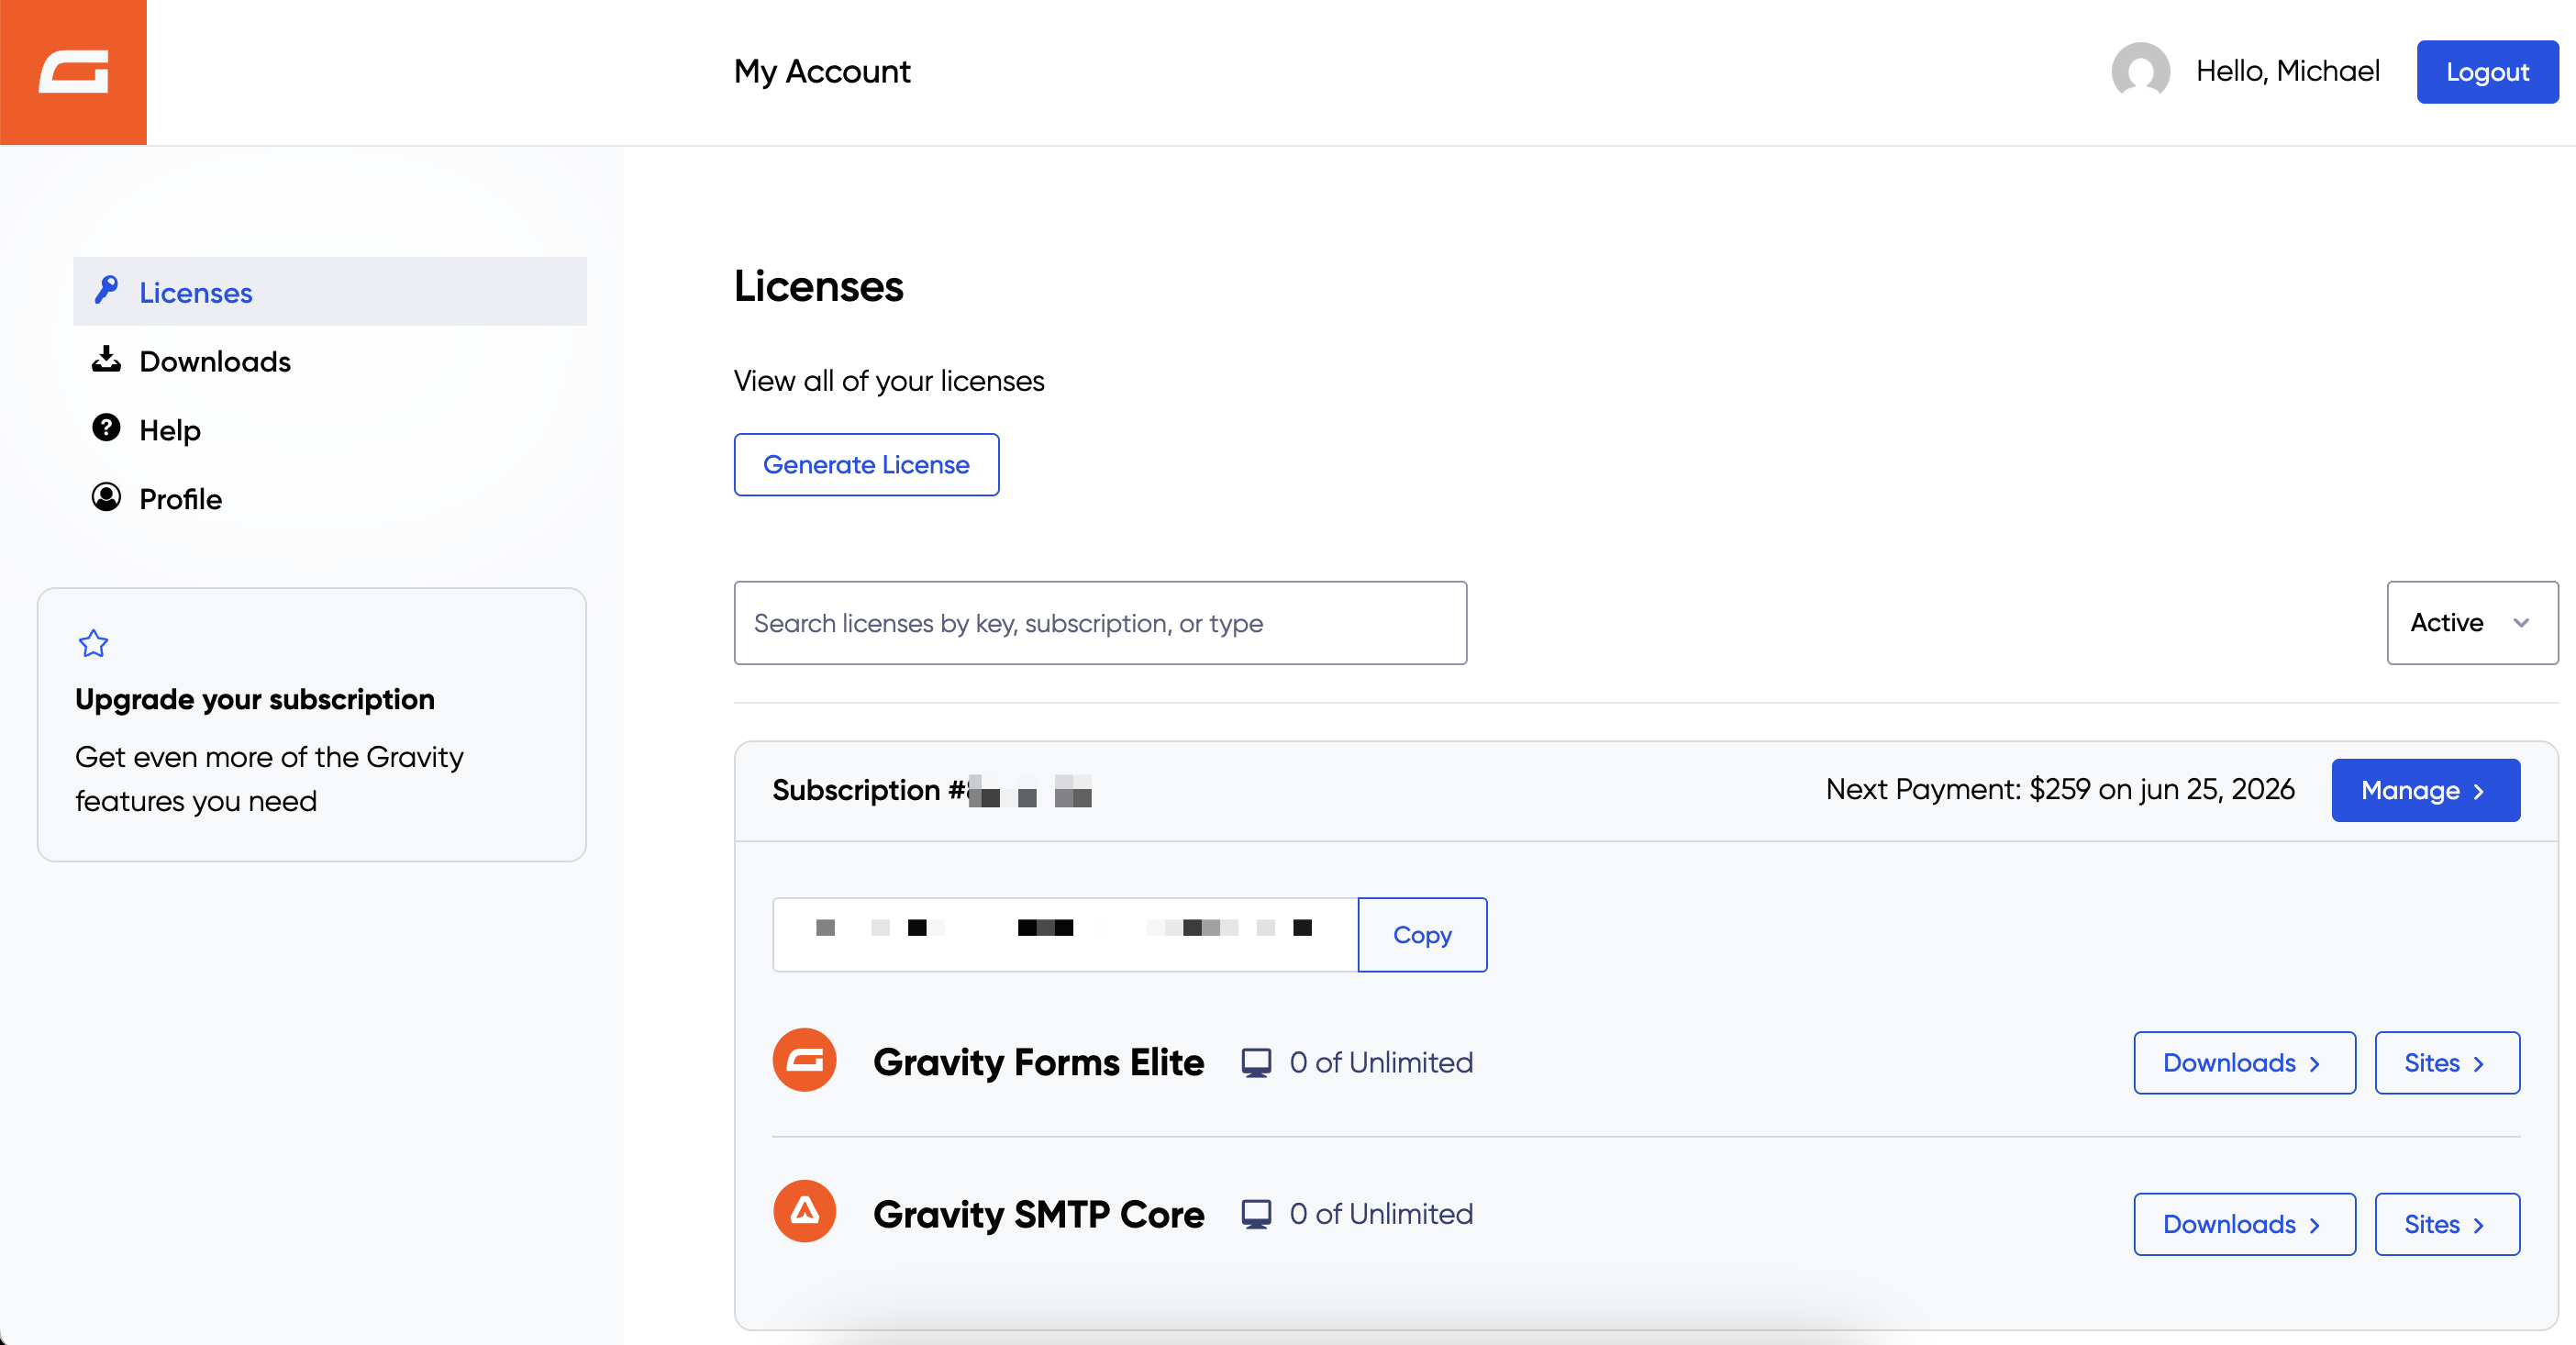Viewport: 2576px width, 1345px height.
Task: Open the Help sidebar item
Action: (169, 430)
